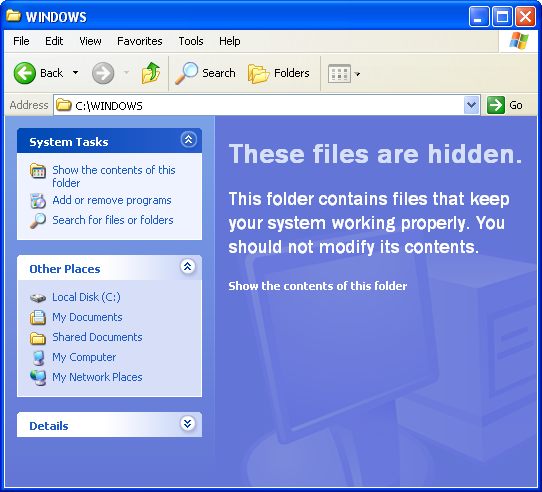Click Search for files or folders link
This screenshot has width=542, height=492.
click(113, 220)
